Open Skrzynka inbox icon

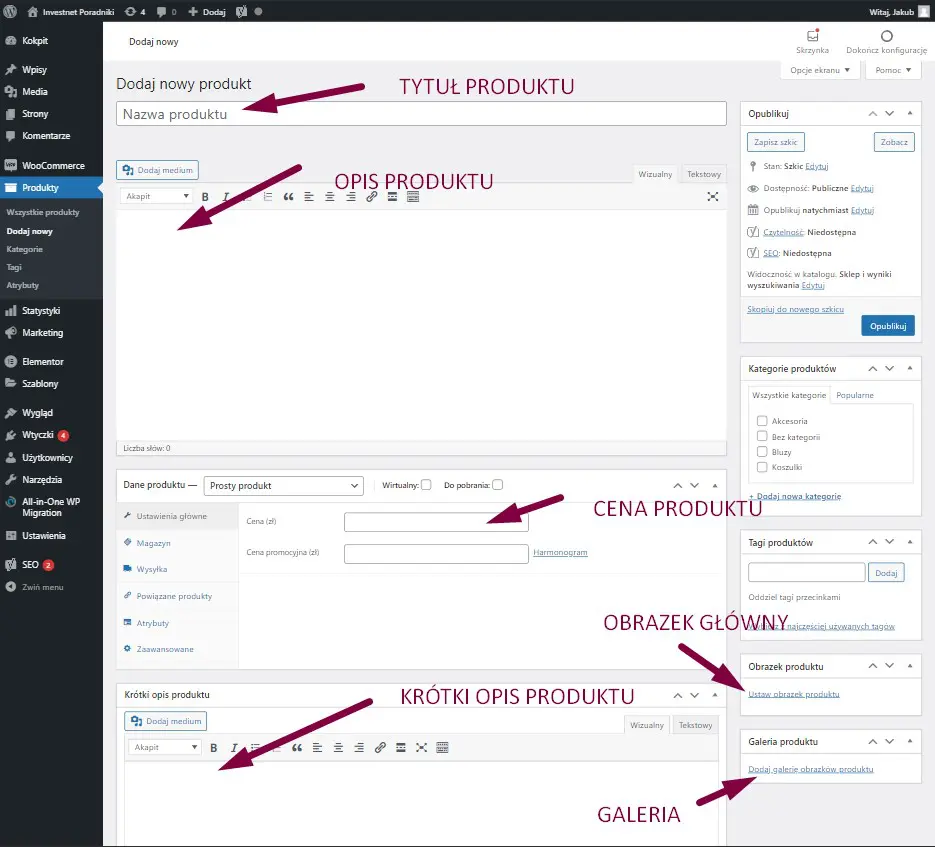(x=812, y=41)
